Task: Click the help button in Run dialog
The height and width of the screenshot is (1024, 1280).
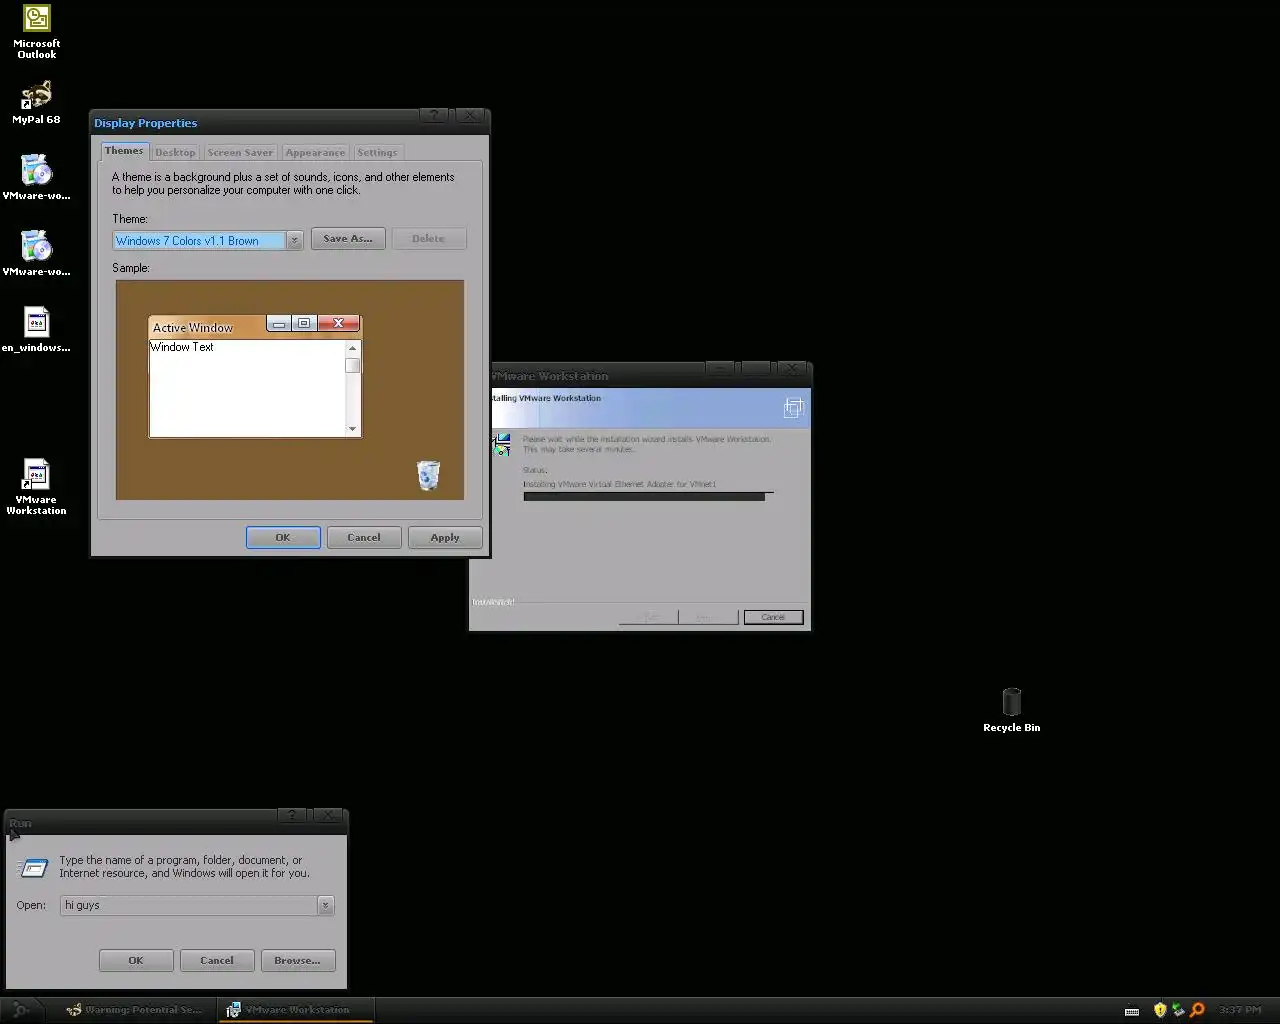Action: [291, 815]
